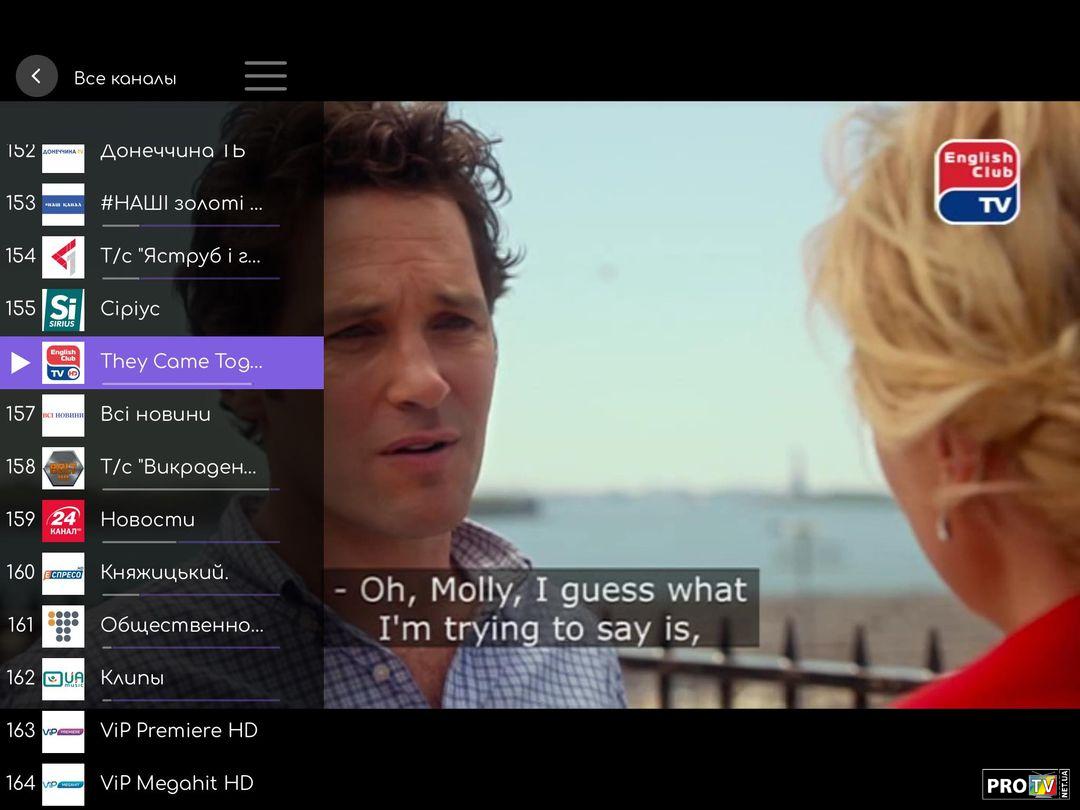This screenshot has width=1080, height=810.
Task: Switch to Всі новини channel 157
Action: coord(155,414)
